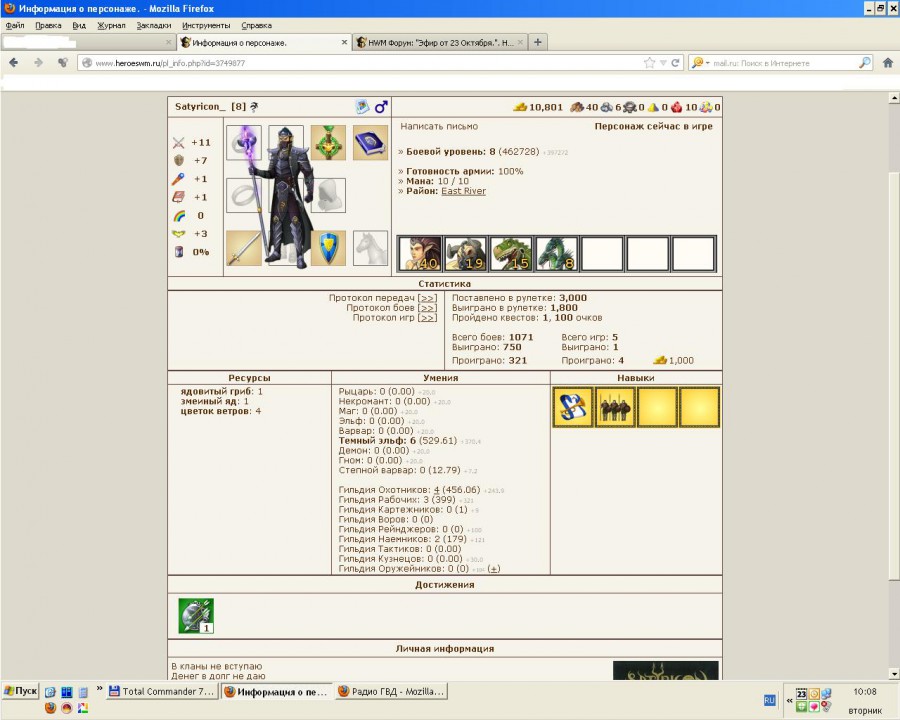The height and width of the screenshot is (720, 900).
Task: Select the empty horse mount slot
Action: (370, 248)
